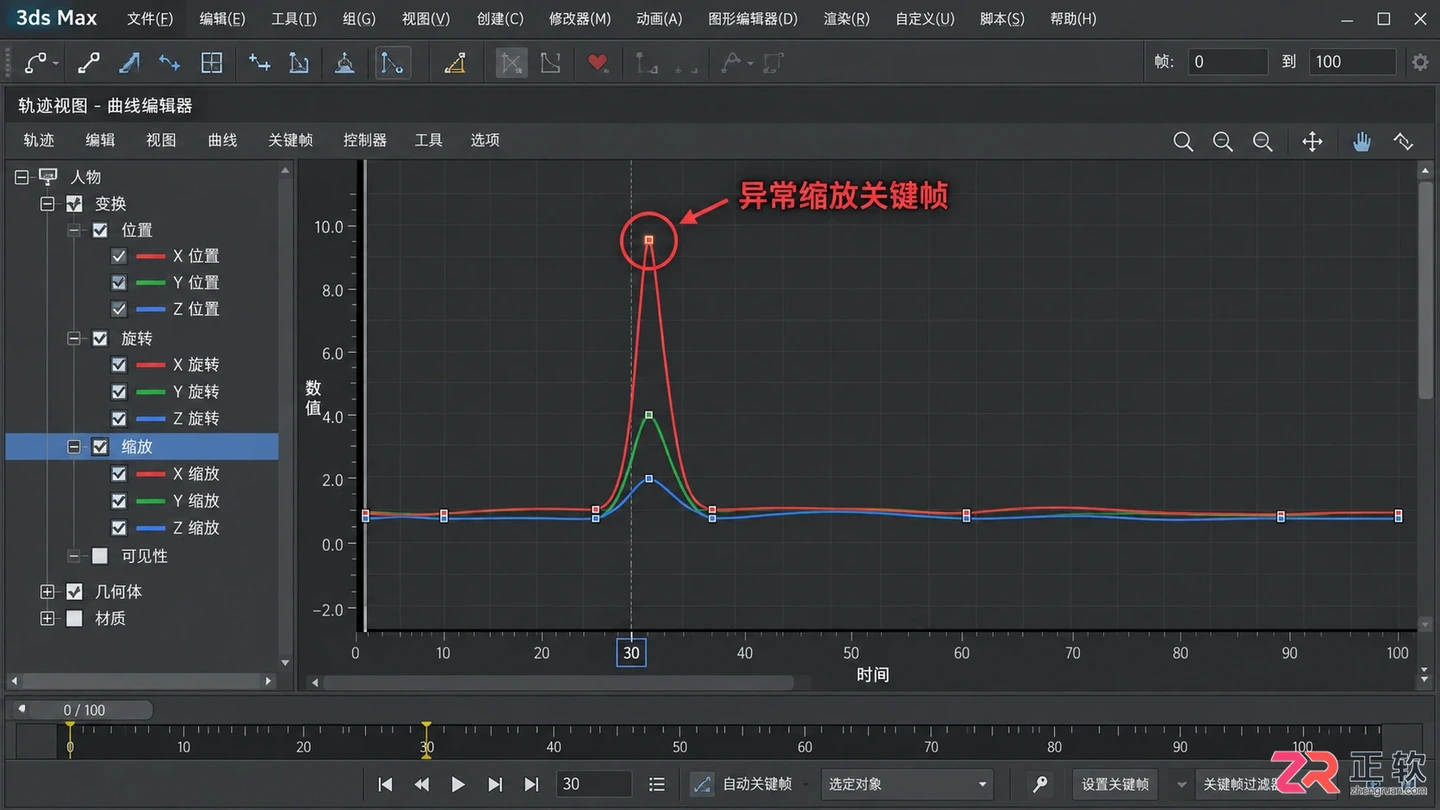Uncheck the X 位置 track checkbox

[119, 256]
